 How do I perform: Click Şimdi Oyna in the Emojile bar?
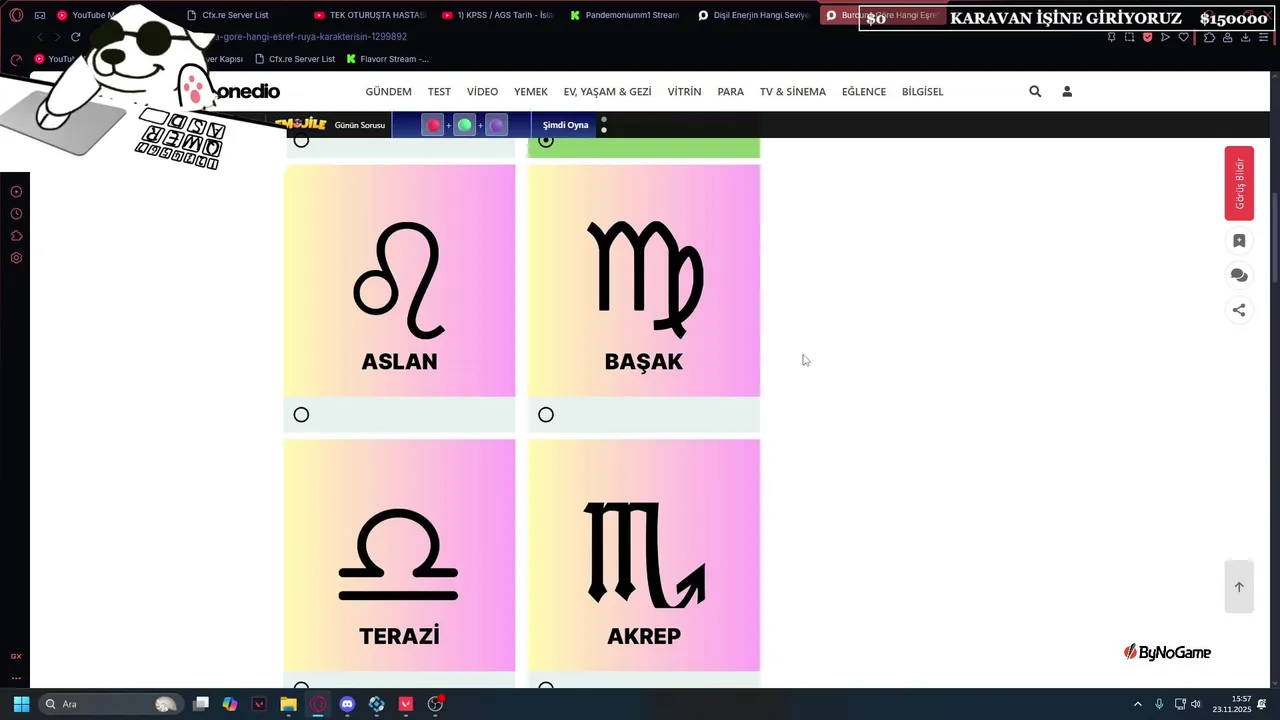(565, 125)
